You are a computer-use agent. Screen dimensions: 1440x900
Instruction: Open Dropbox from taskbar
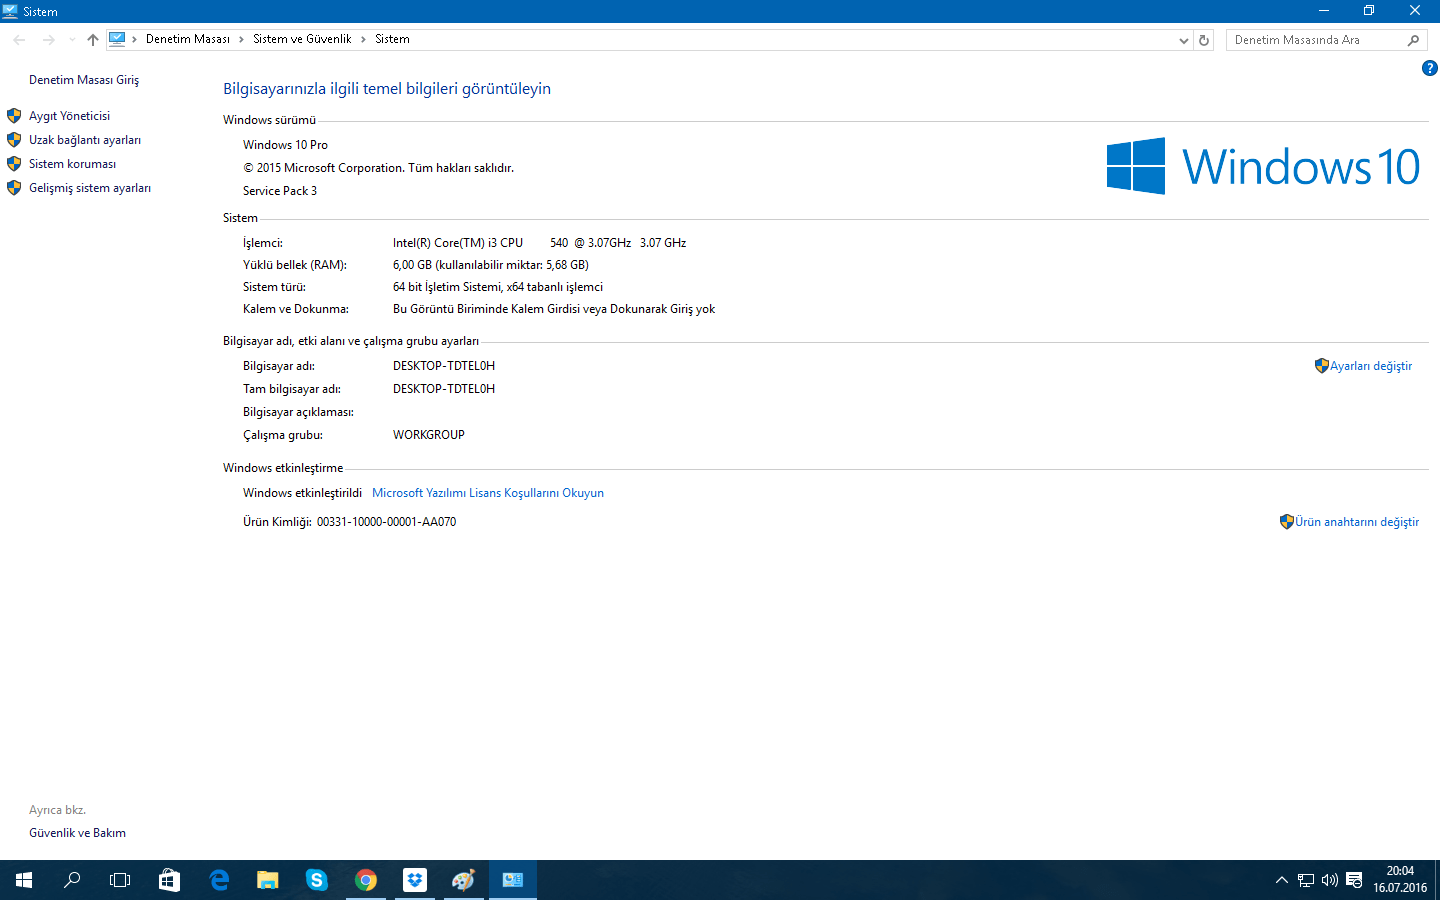pos(414,880)
